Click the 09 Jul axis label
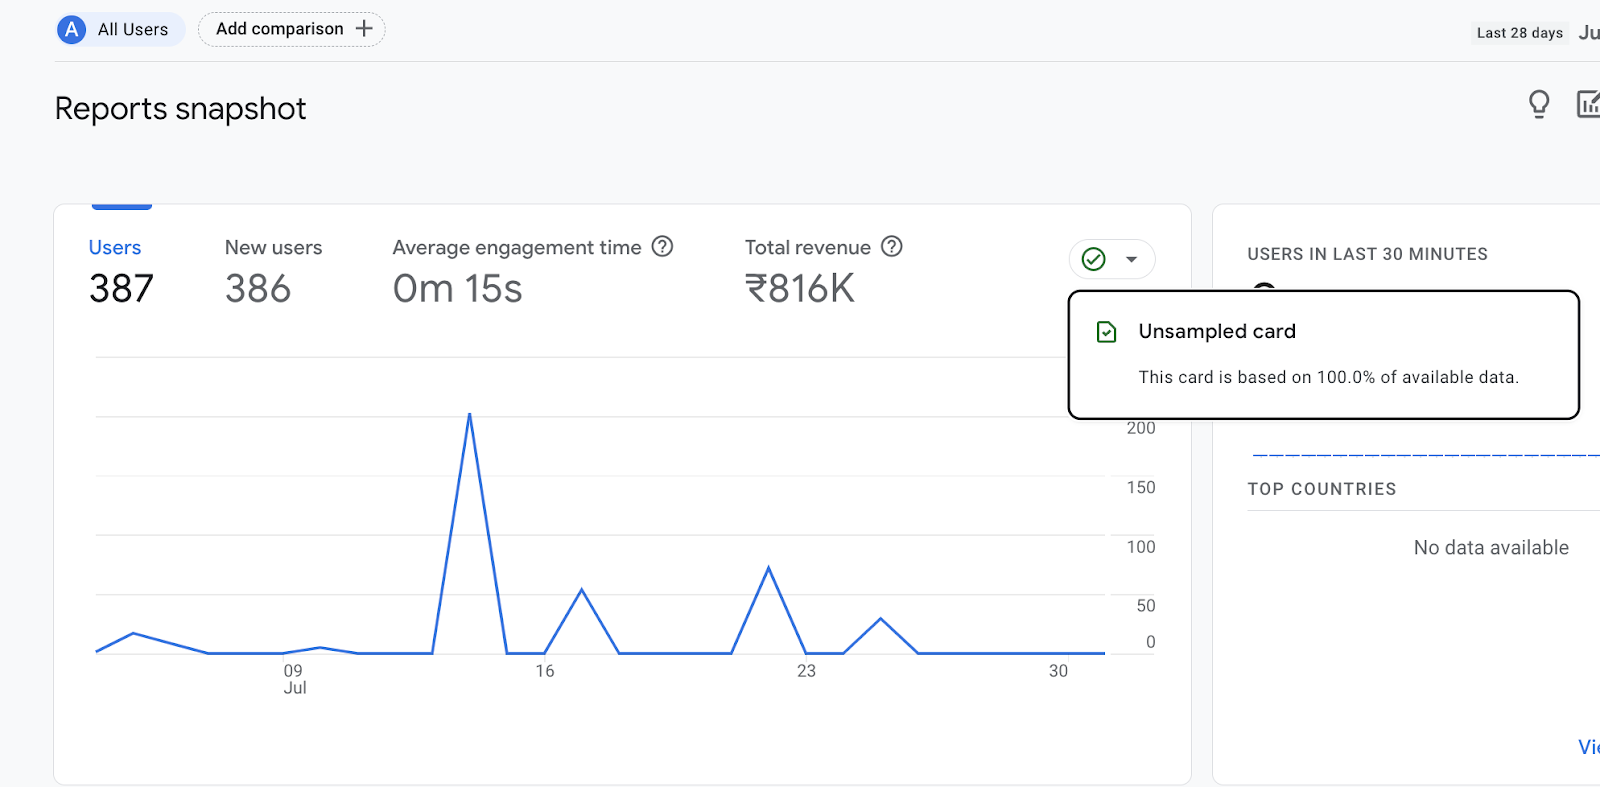Viewport: 1600px width, 787px height. pyautogui.click(x=294, y=679)
